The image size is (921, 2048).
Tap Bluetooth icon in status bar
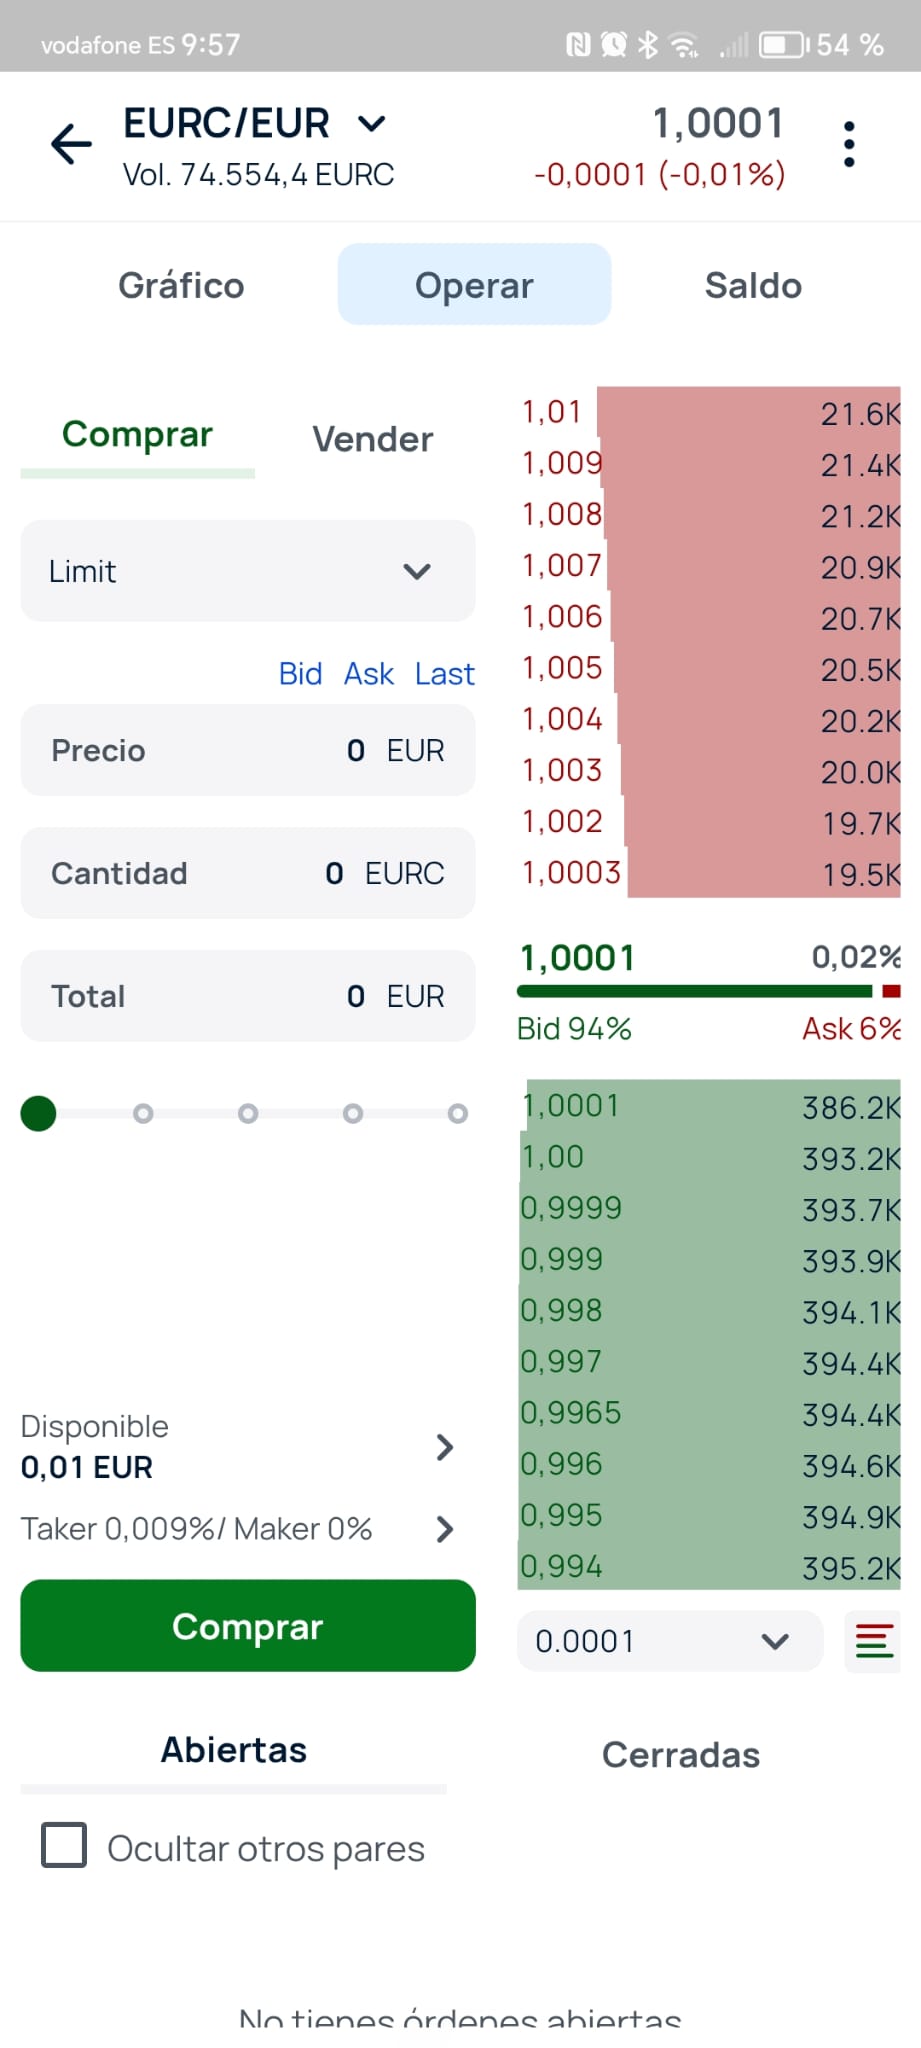(x=648, y=45)
